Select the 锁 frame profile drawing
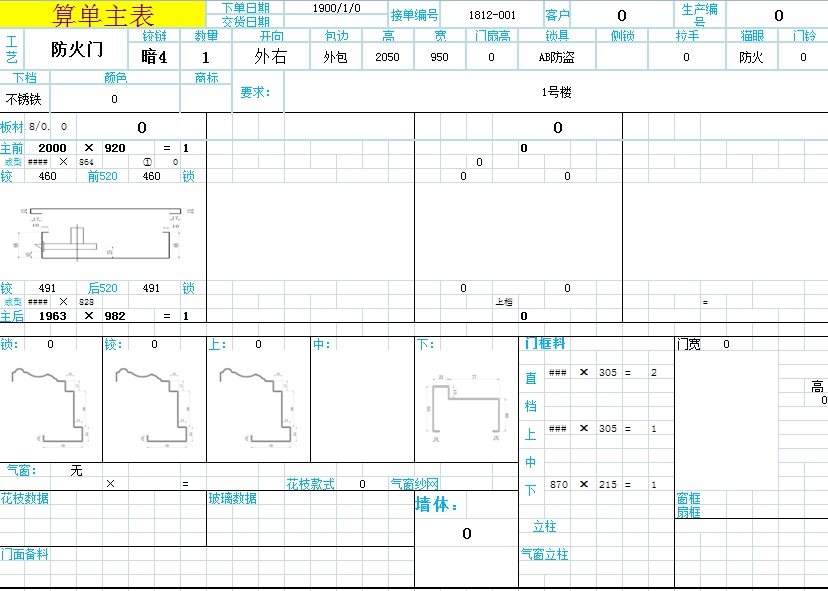The image size is (828, 591). pos(49,403)
